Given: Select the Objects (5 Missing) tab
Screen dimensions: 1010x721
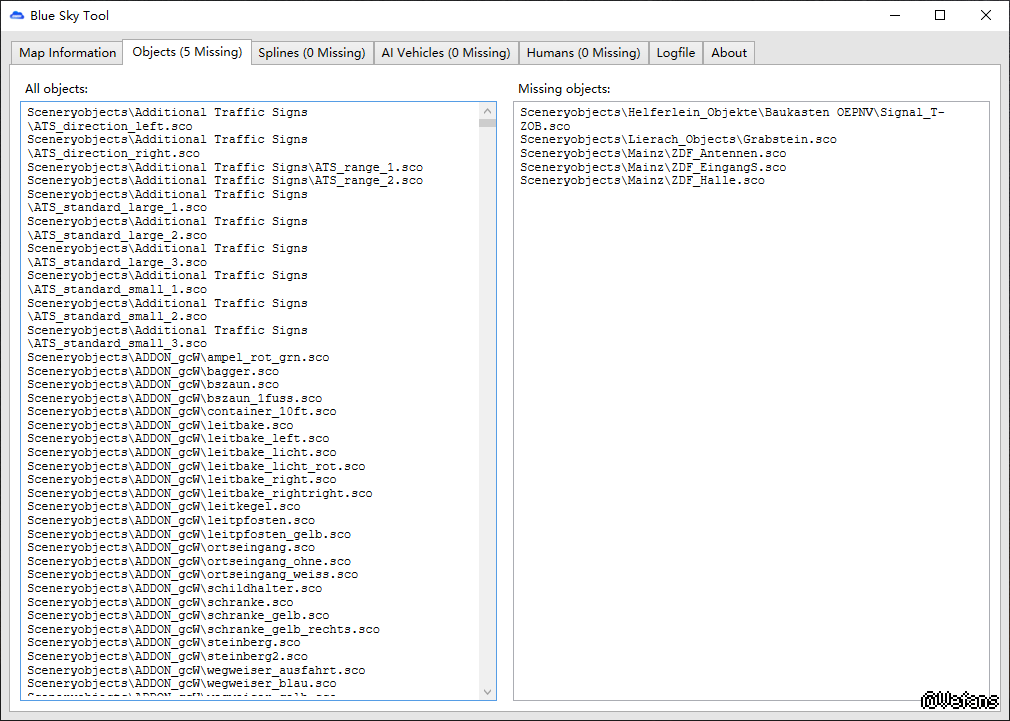Looking at the screenshot, I should coord(187,52).
